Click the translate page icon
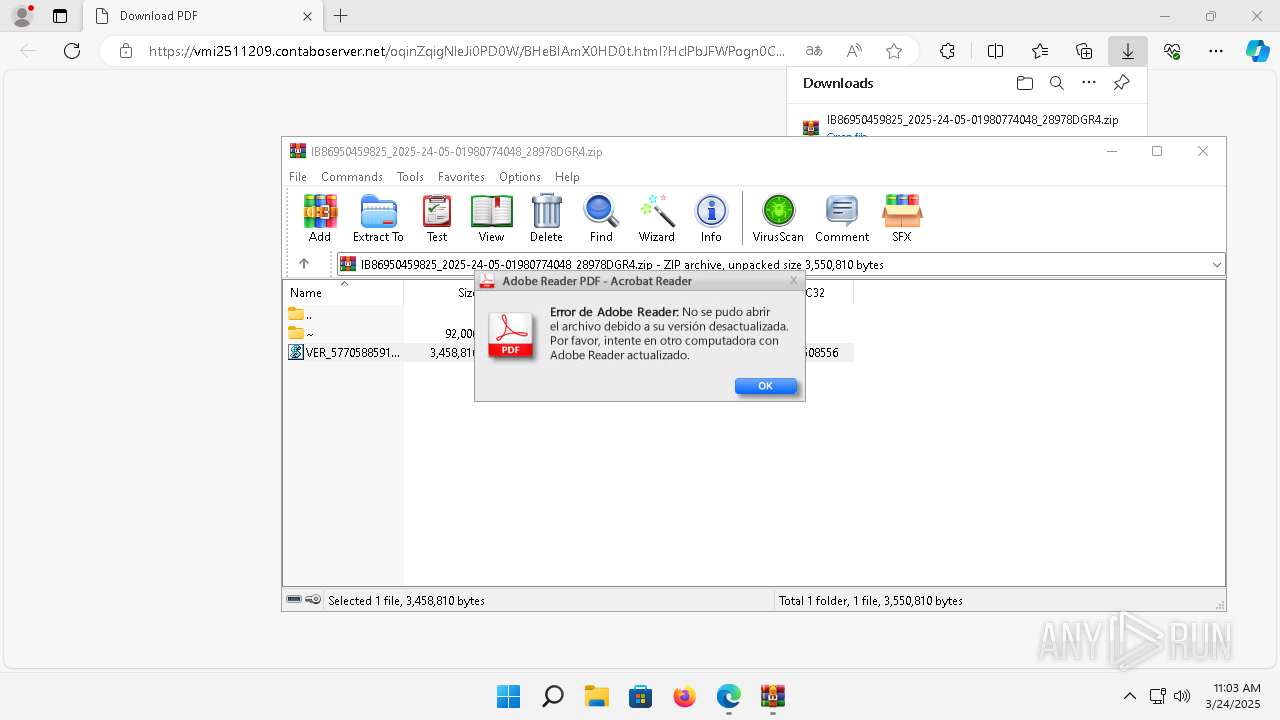This screenshot has height=720, width=1280. pyautogui.click(x=814, y=51)
